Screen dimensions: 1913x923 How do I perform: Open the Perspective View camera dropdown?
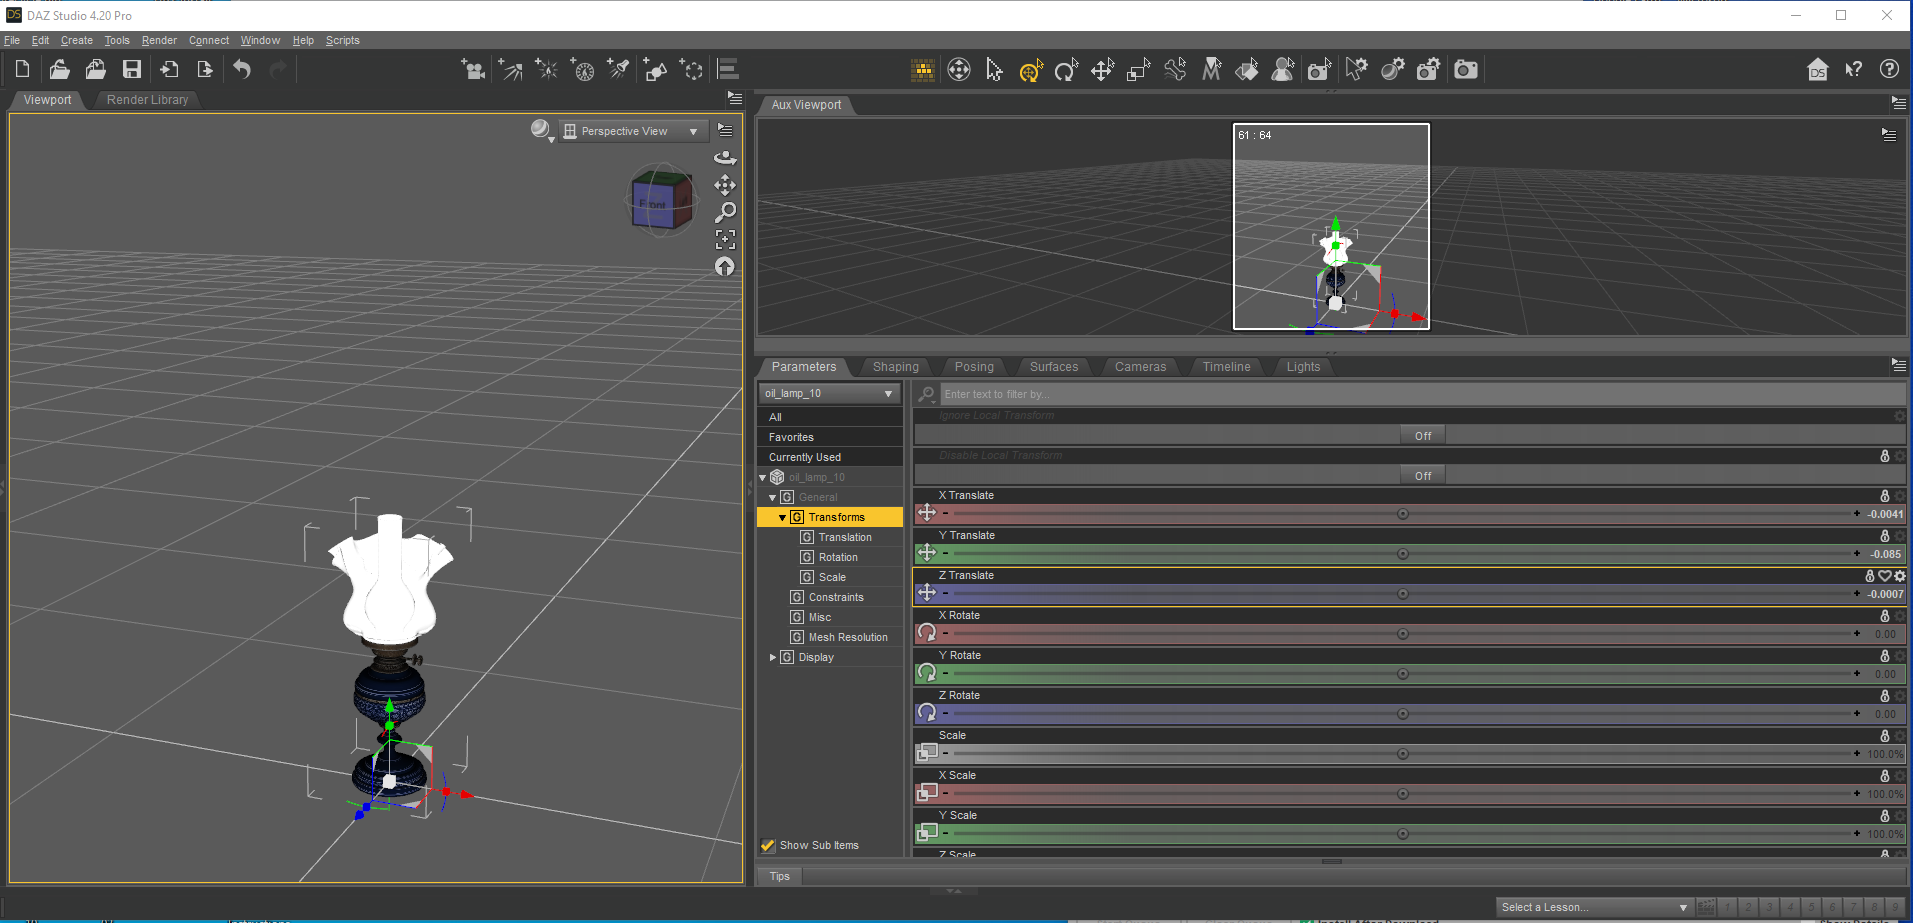[x=633, y=131]
